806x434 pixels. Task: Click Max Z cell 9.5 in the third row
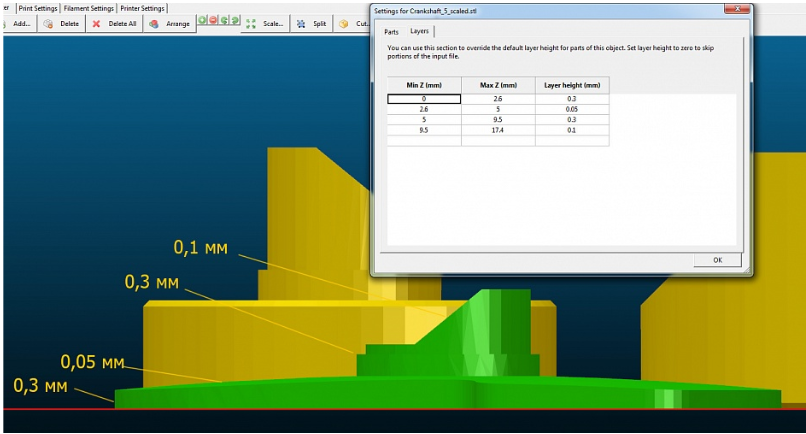tap(498, 120)
